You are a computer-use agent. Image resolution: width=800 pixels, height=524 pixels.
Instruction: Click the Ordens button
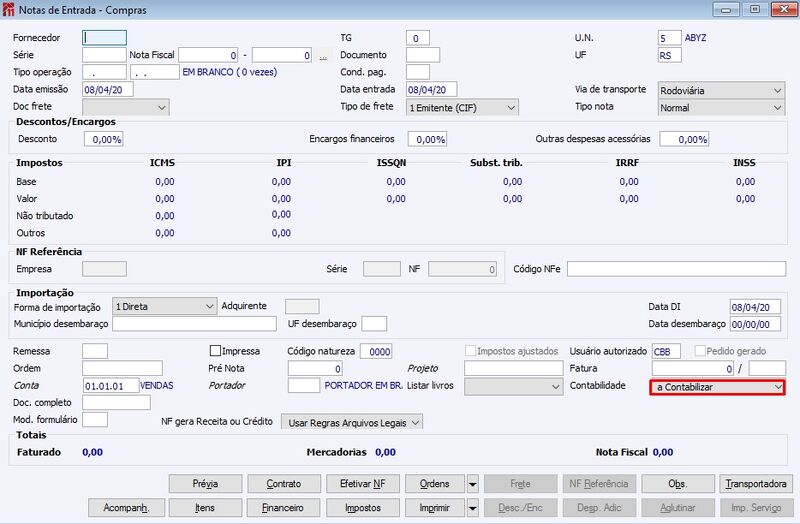tap(435, 484)
